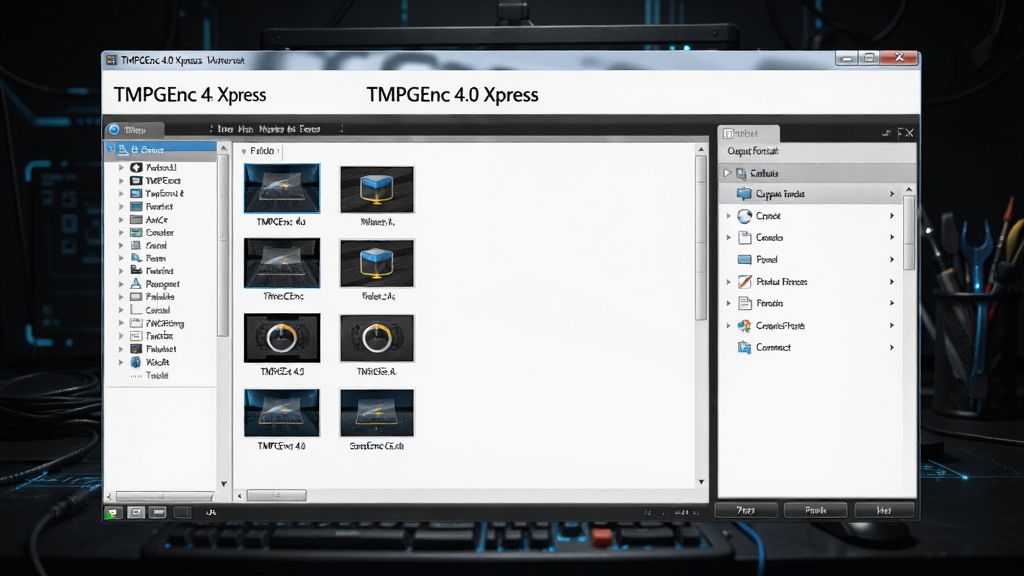This screenshot has width=1024, height=576.
Task: Open the blue cube thumbnail in first row
Action: click(x=377, y=189)
